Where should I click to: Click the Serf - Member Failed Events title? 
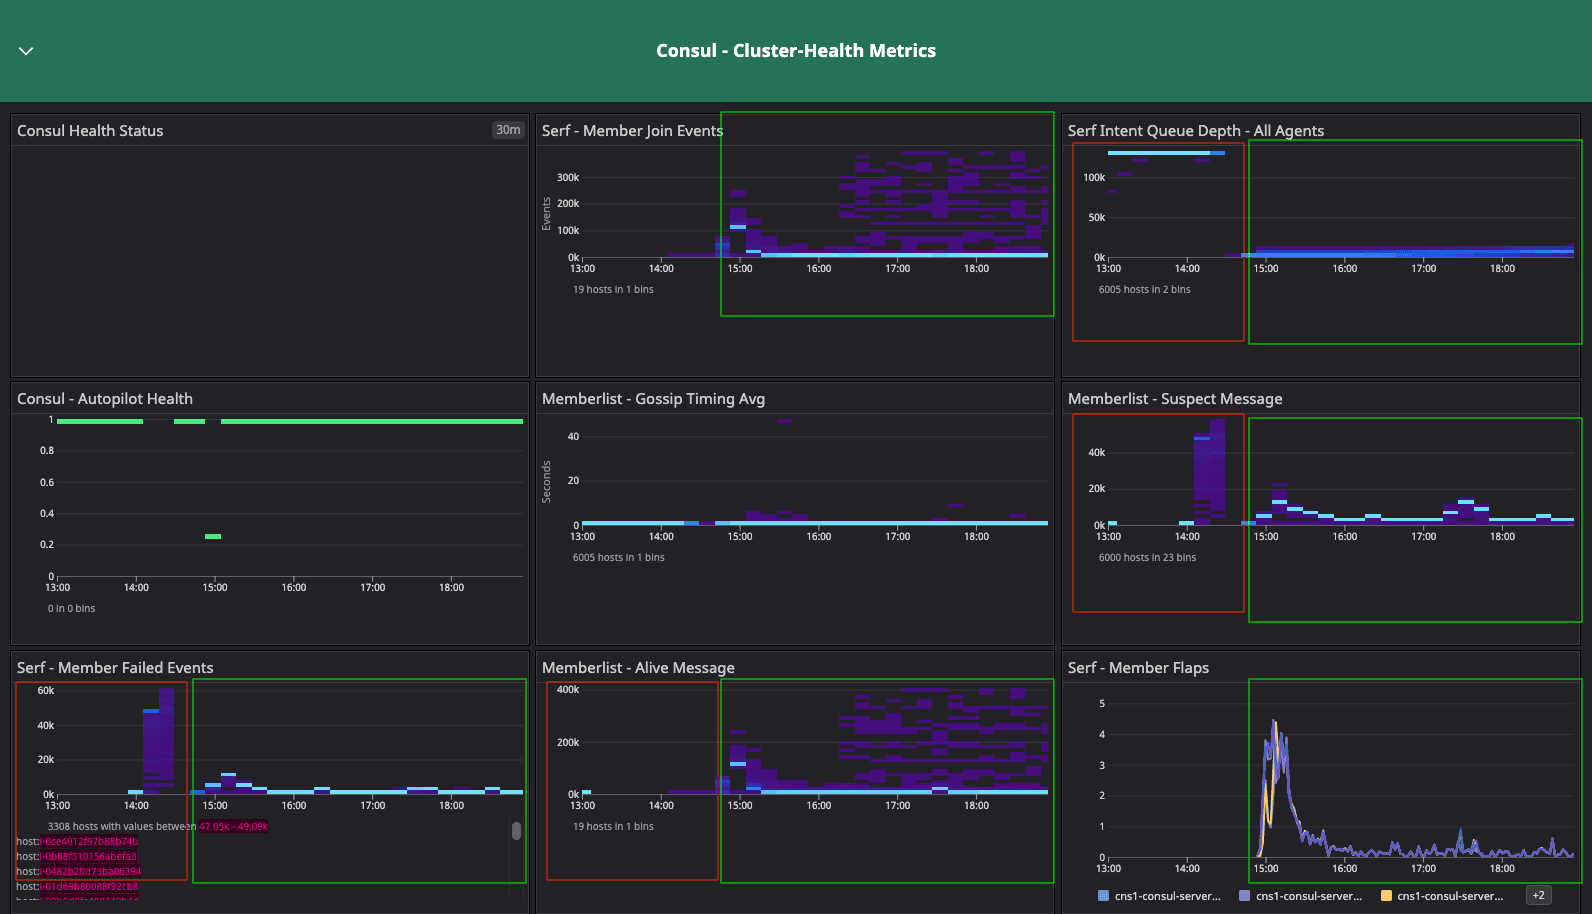115,668
